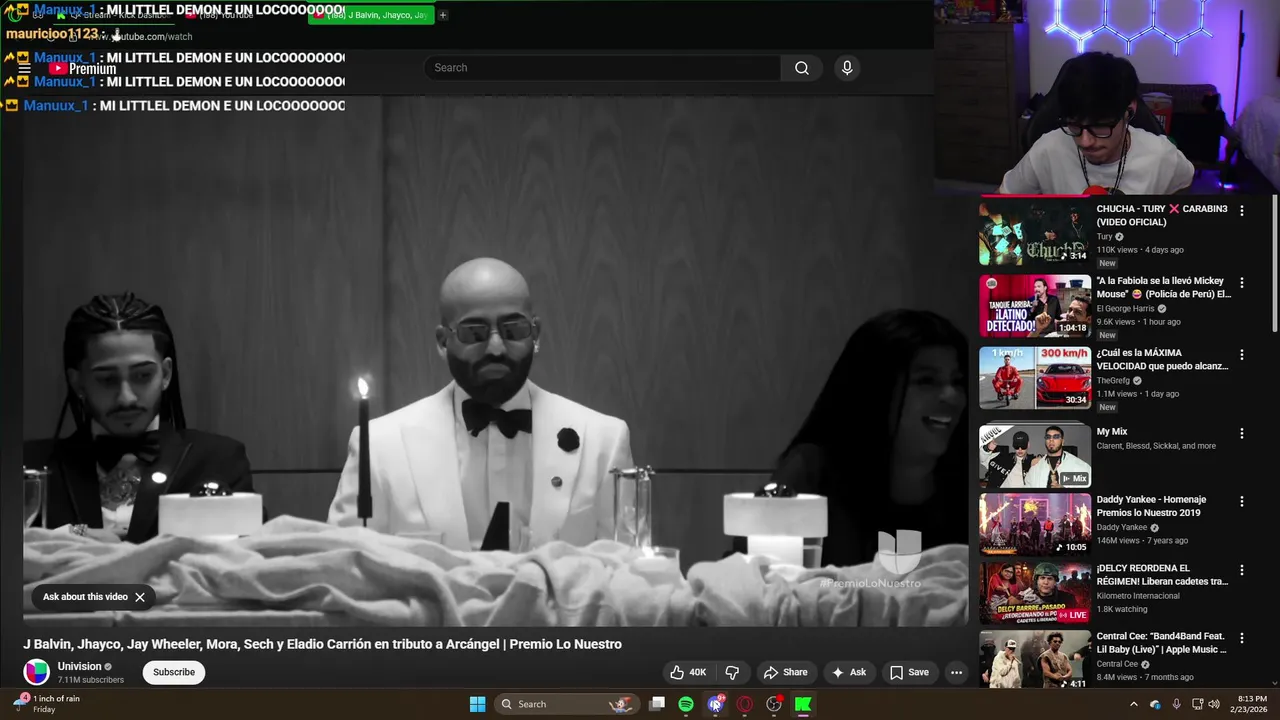Screen dimensions: 1280x720
Task: Open the My Mix title link
Action: pyautogui.click(x=1112, y=432)
